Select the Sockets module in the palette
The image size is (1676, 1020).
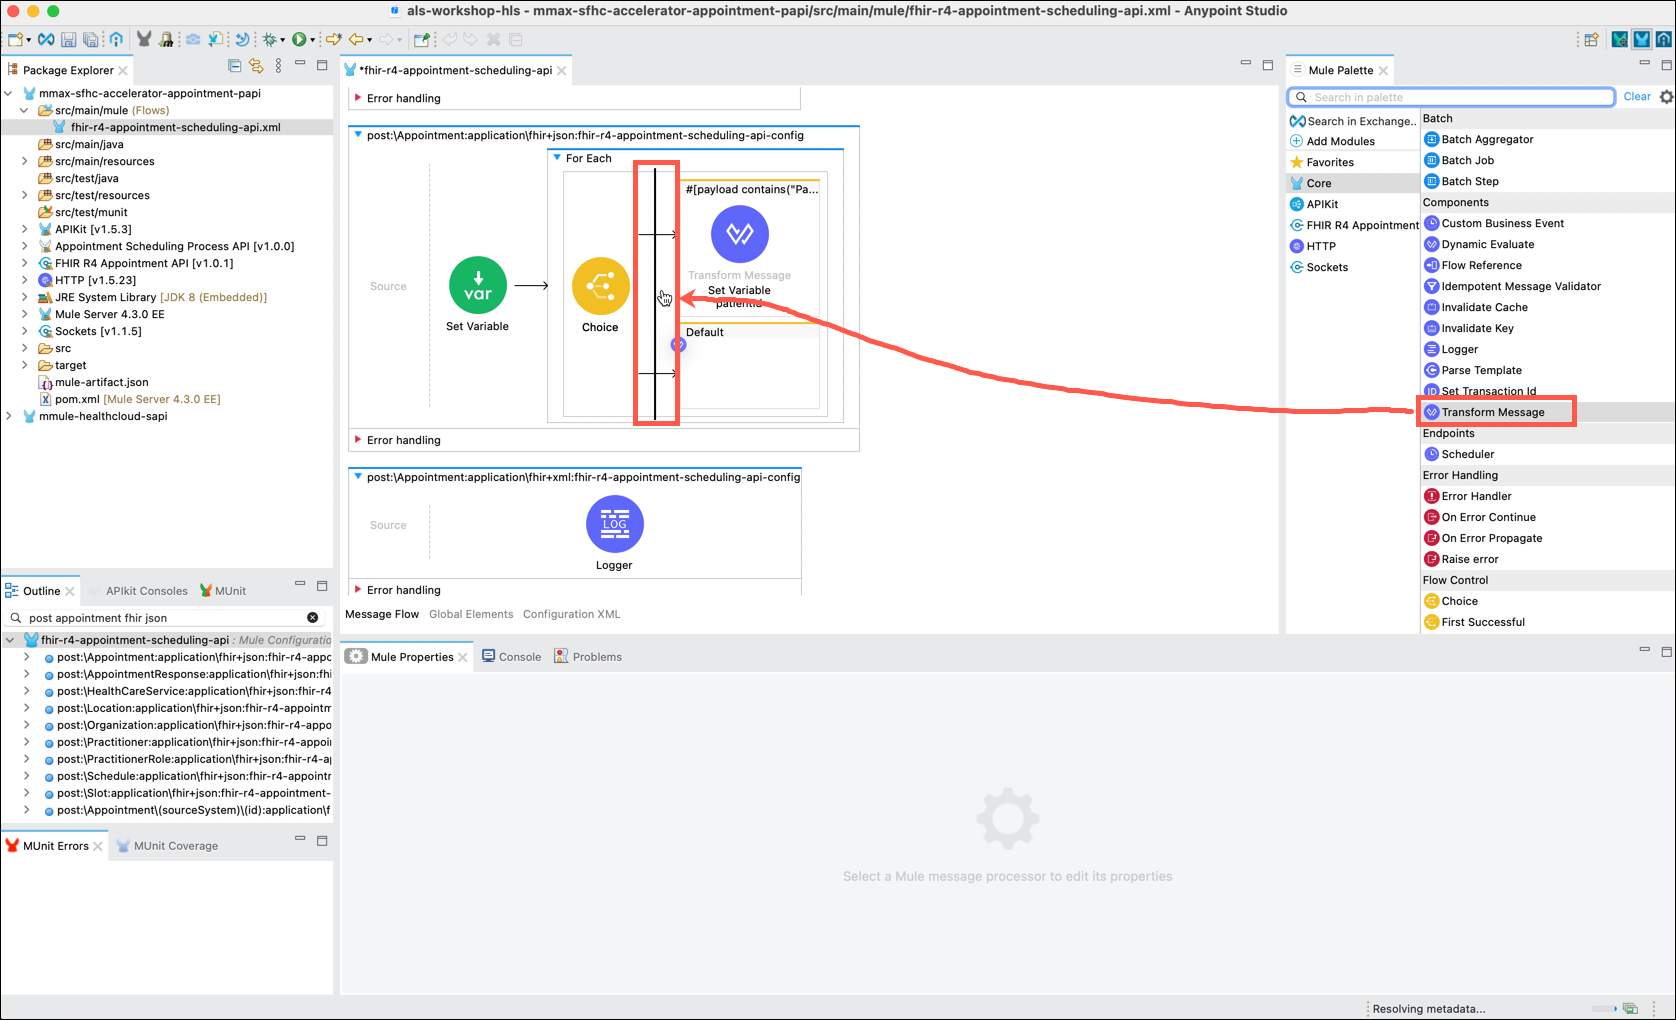tap(1319, 267)
